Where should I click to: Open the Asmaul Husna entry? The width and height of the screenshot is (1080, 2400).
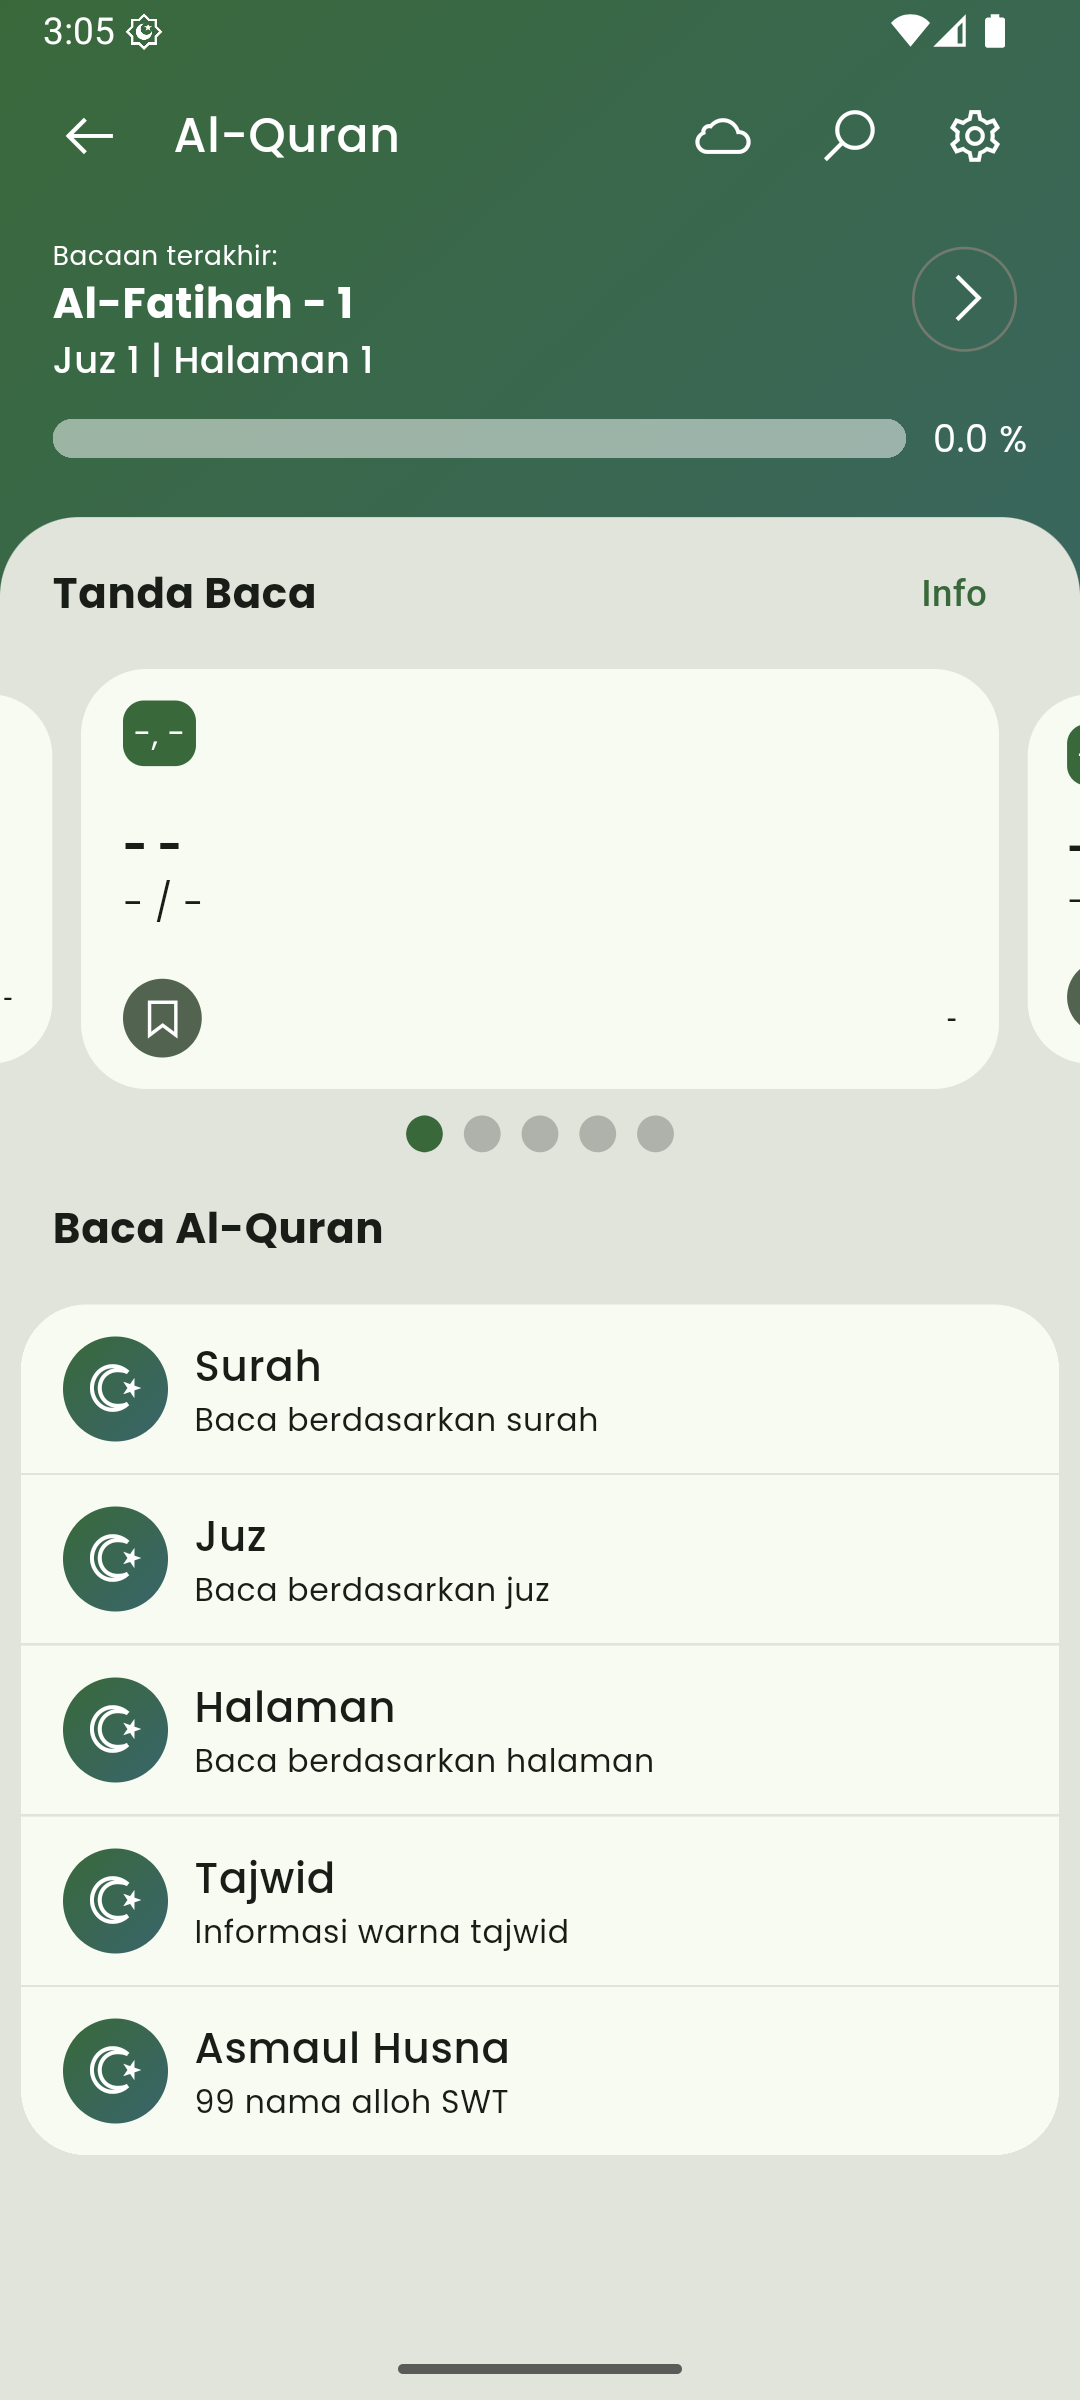coord(540,2071)
